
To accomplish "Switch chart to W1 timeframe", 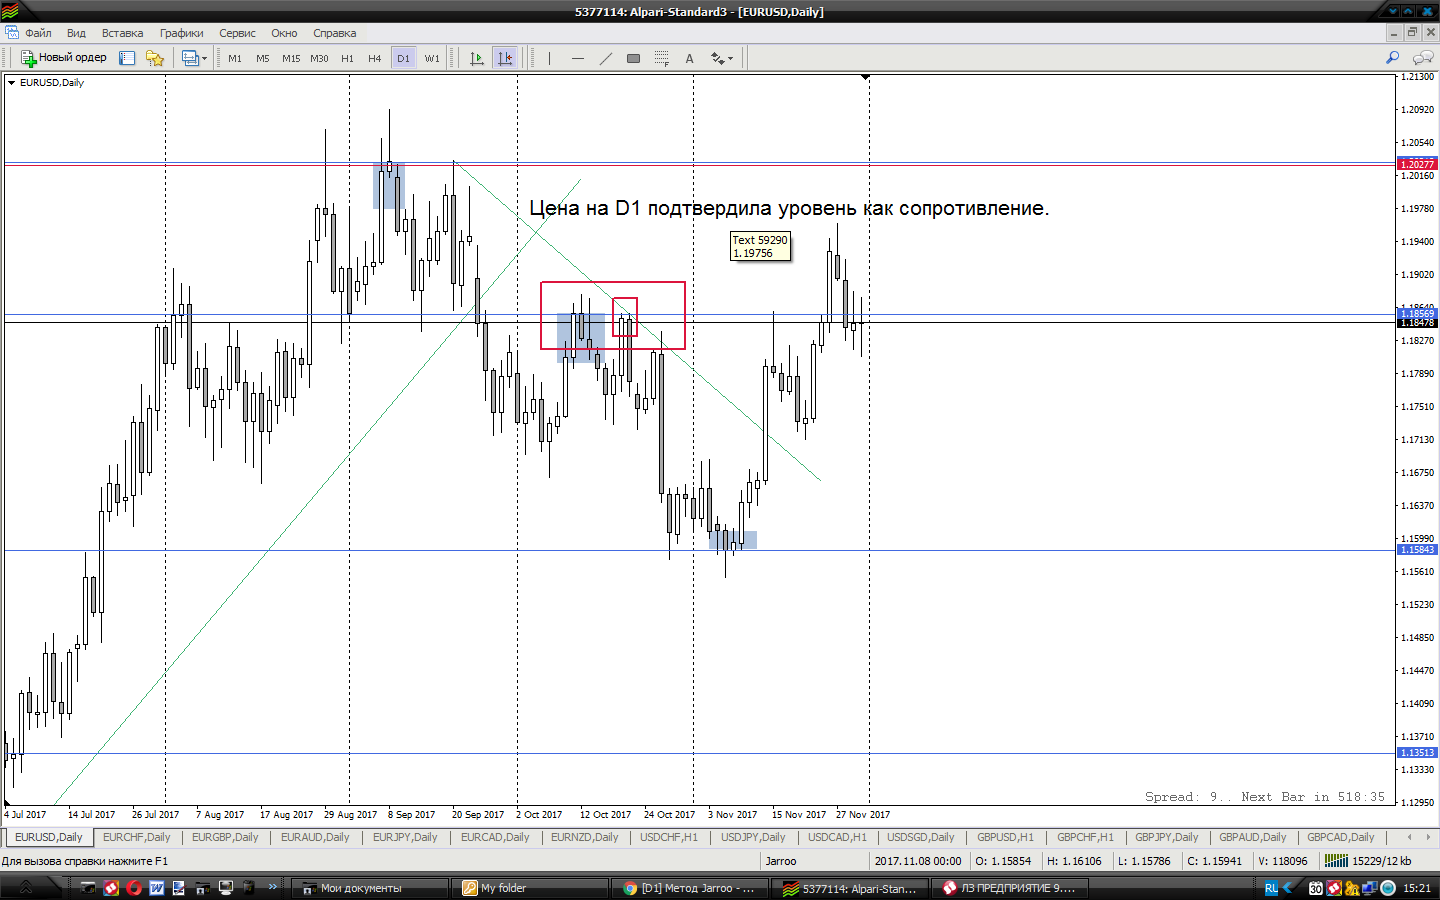I will 432,58.
